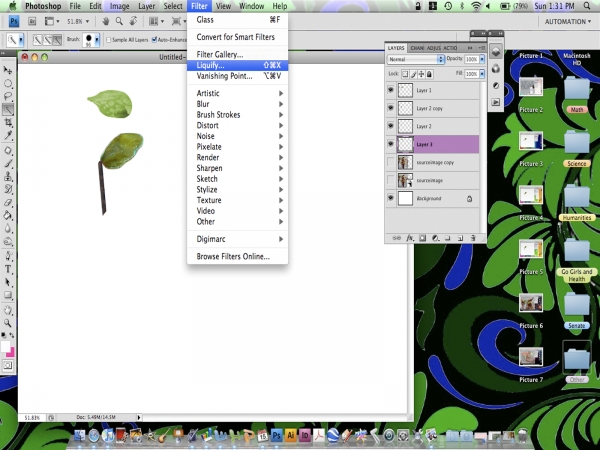Toggle Lock all padlock in Layers panel

[x=429, y=74]
